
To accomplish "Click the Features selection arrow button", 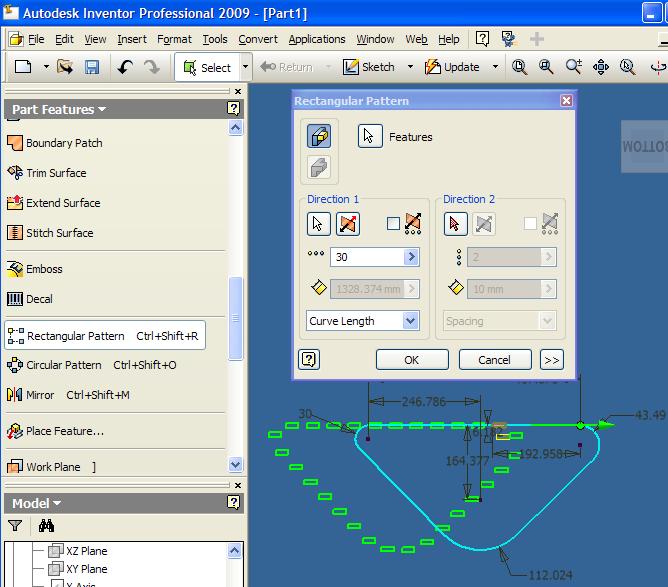I will coord(370,136).
